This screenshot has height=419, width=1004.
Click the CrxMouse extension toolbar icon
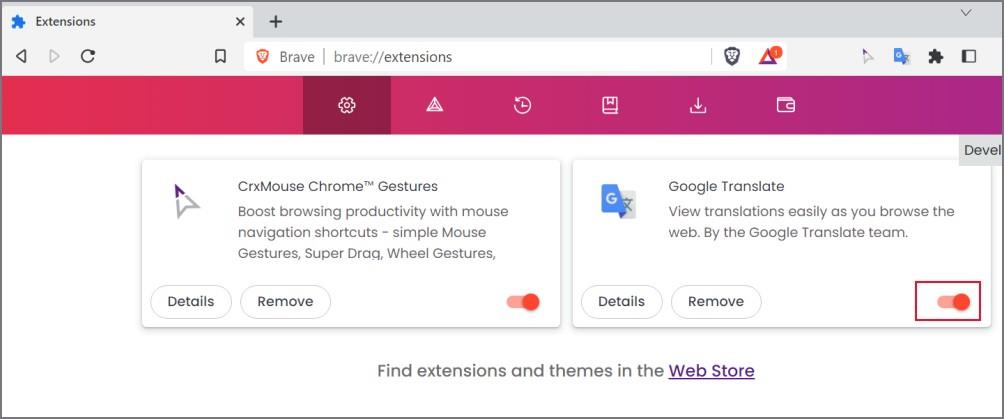click(x=868, y=56)
